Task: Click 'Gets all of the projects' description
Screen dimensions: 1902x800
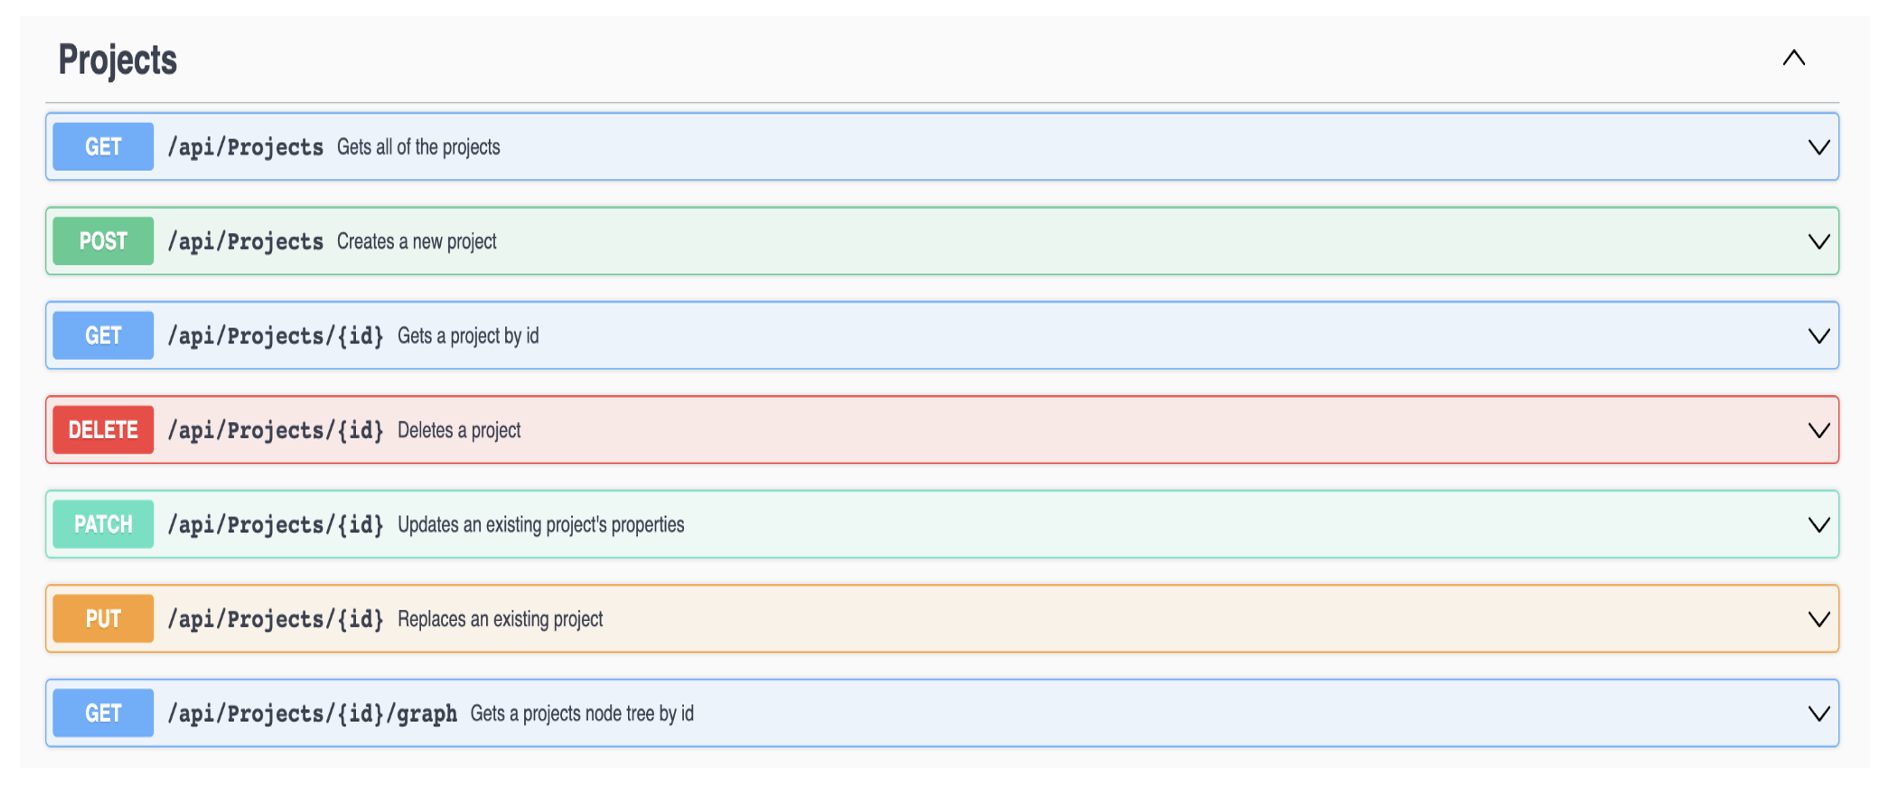Action: tap(418, 147)
